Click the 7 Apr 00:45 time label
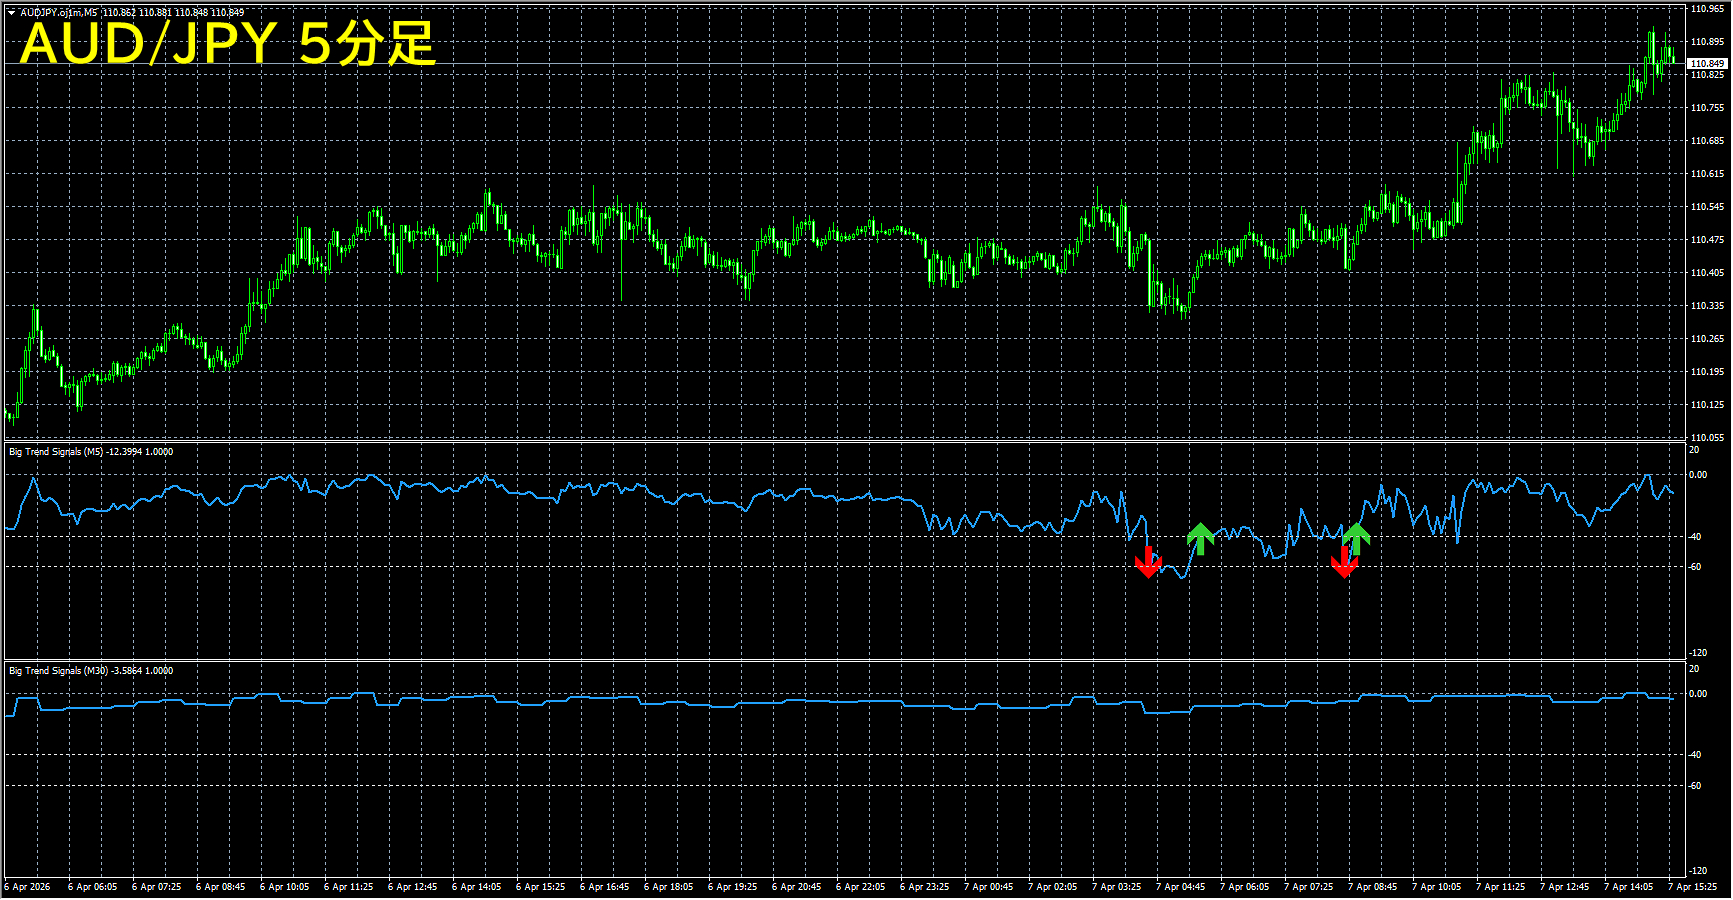The width and height of the screenshot is (1733, 900). (989, 887)
